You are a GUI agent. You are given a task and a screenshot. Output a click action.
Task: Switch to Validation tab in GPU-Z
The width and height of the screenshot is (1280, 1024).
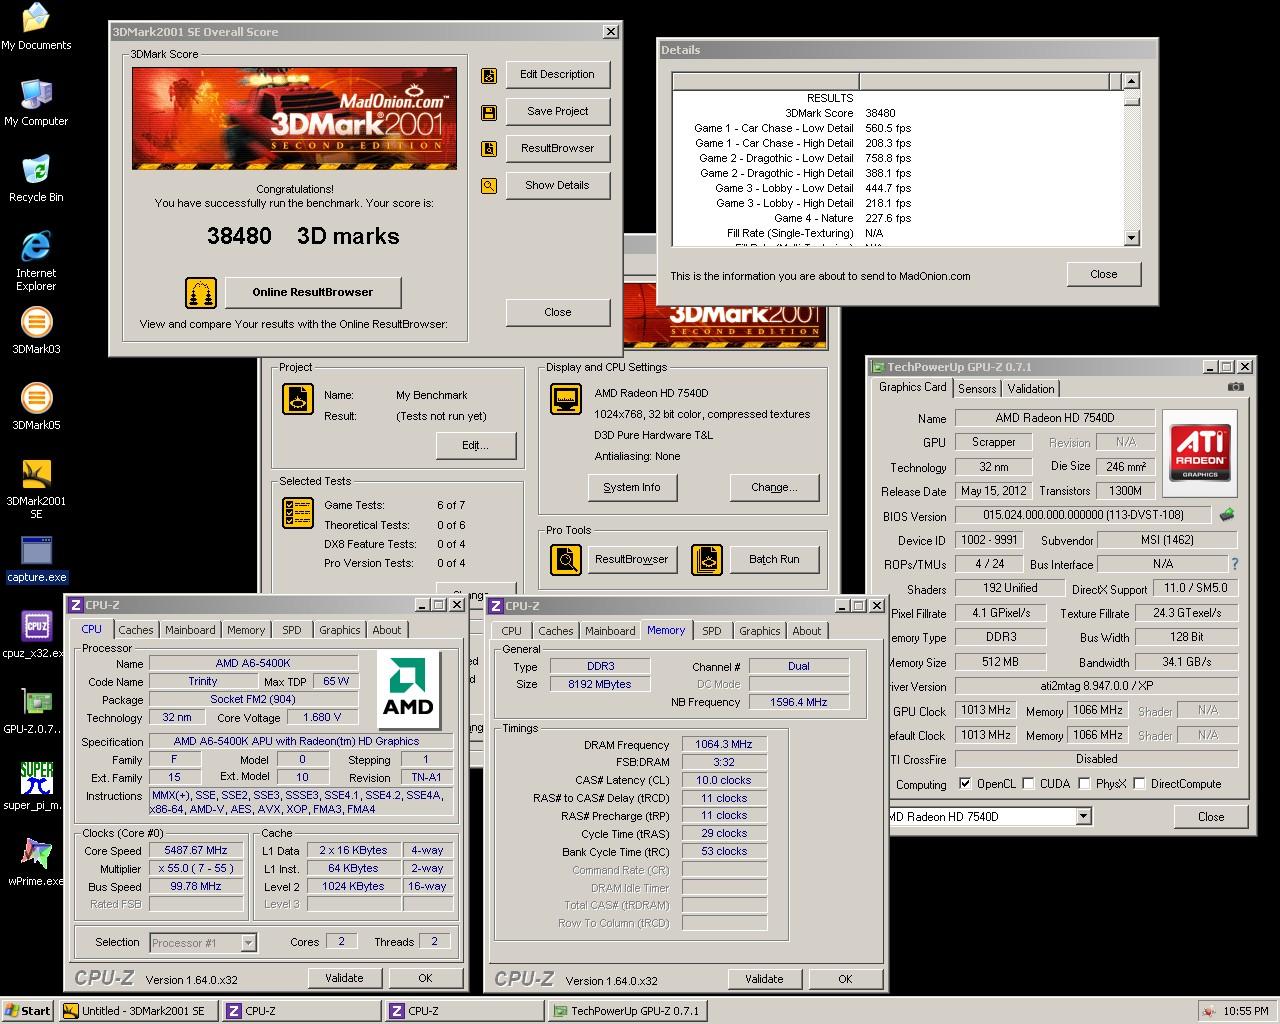(x=1031, y=389)
